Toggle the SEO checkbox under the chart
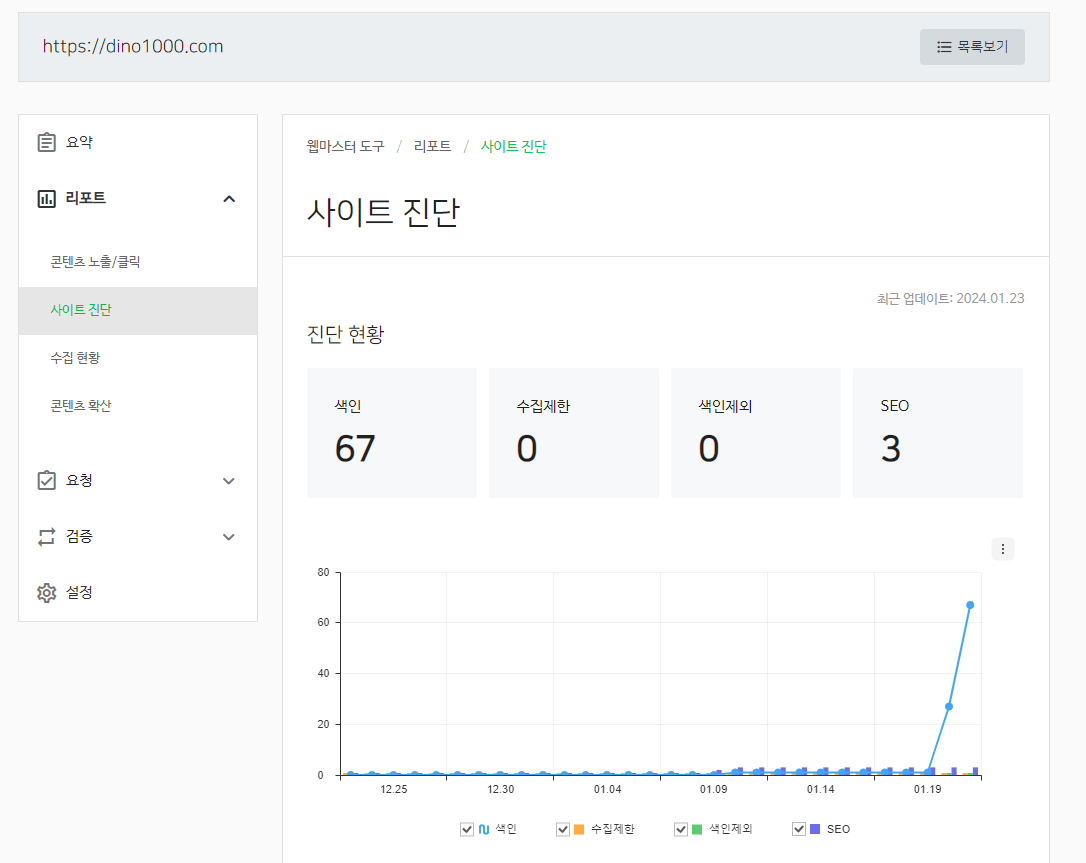Viewport: 1086px width, 863px height. coord(798,828)
